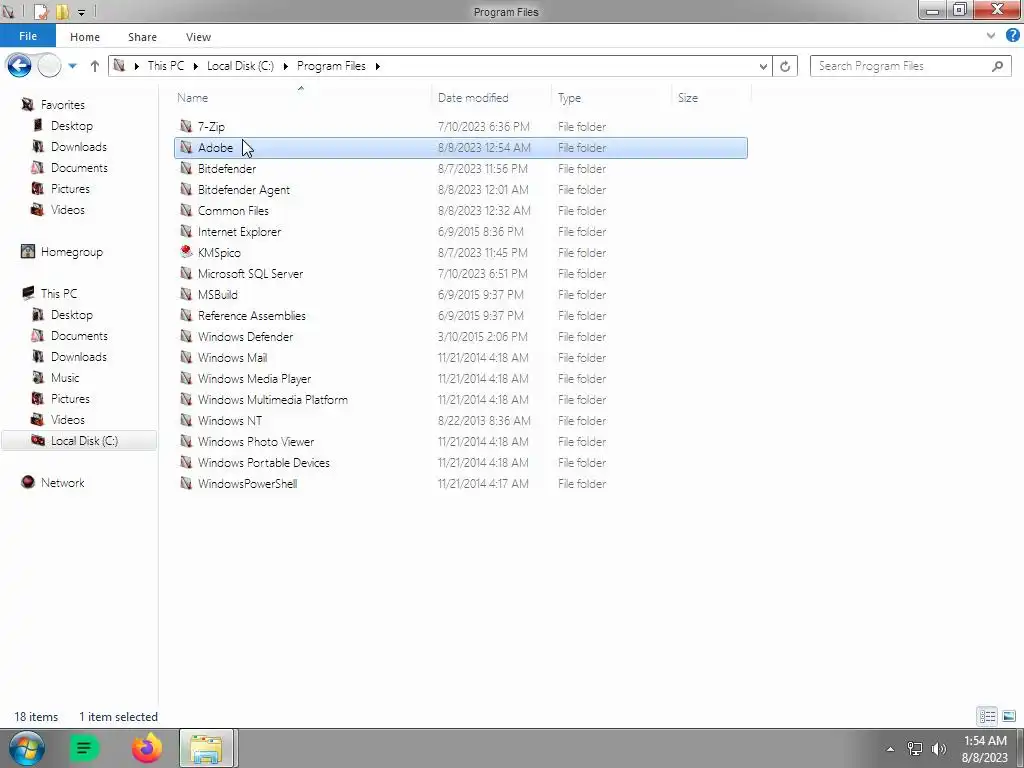Image resolution: width=1024 pixels, height=768 pixels.
Task: Select the Microsoft SQL Server folder
Action: pyautogui.click(x=461, y=274)
